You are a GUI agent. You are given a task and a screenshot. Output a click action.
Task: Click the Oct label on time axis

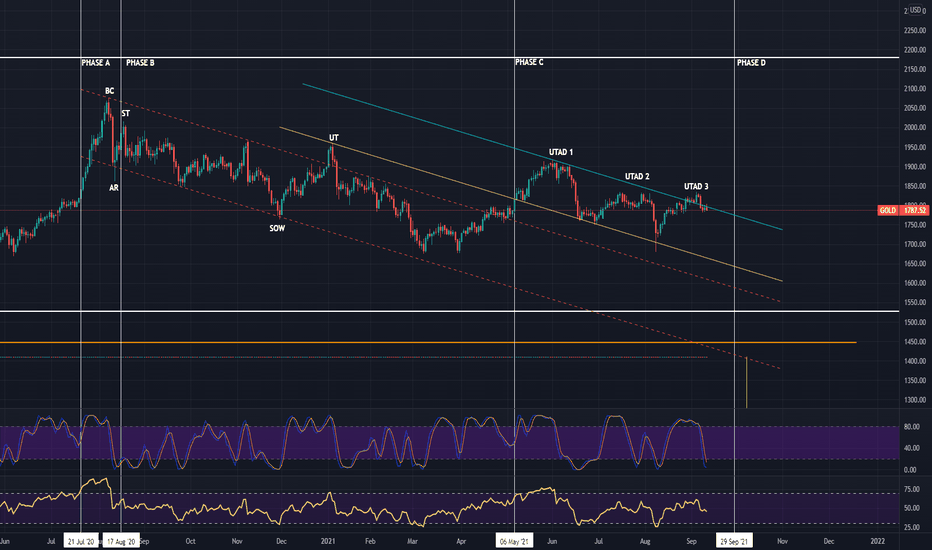pyautogui.click(x=190, y=541)
